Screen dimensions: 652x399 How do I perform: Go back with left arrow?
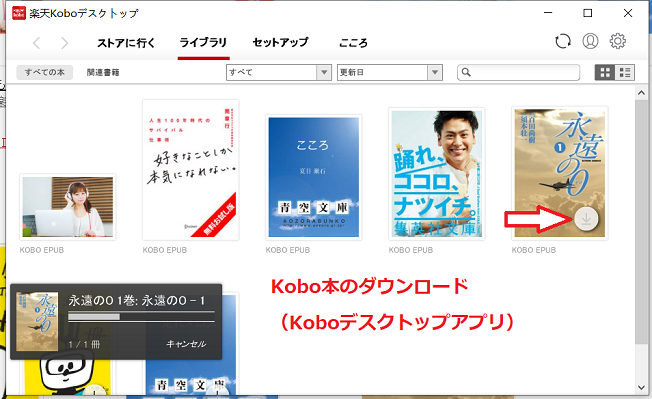point(37,43)
